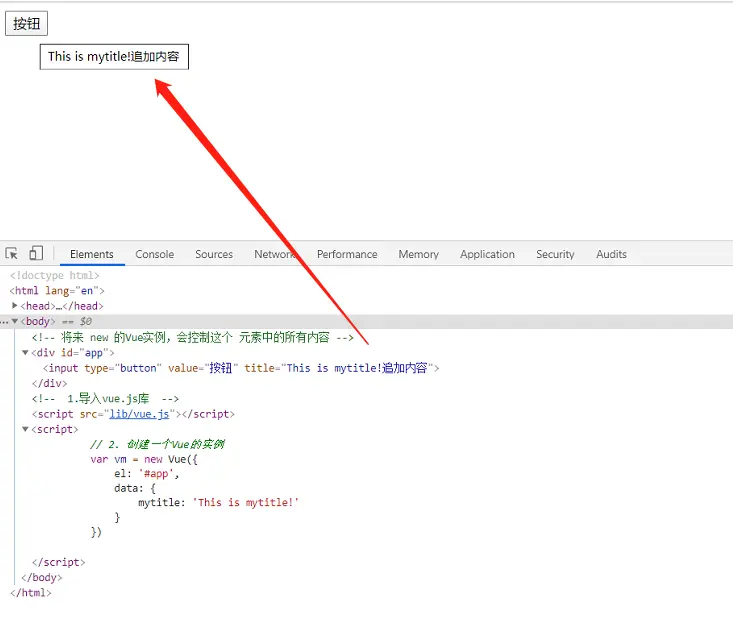Image resolution: width=733 pixels, height=622 pixels.
Task: Open the Network tab
Action: pyautogui.click(x=275, y=254)
